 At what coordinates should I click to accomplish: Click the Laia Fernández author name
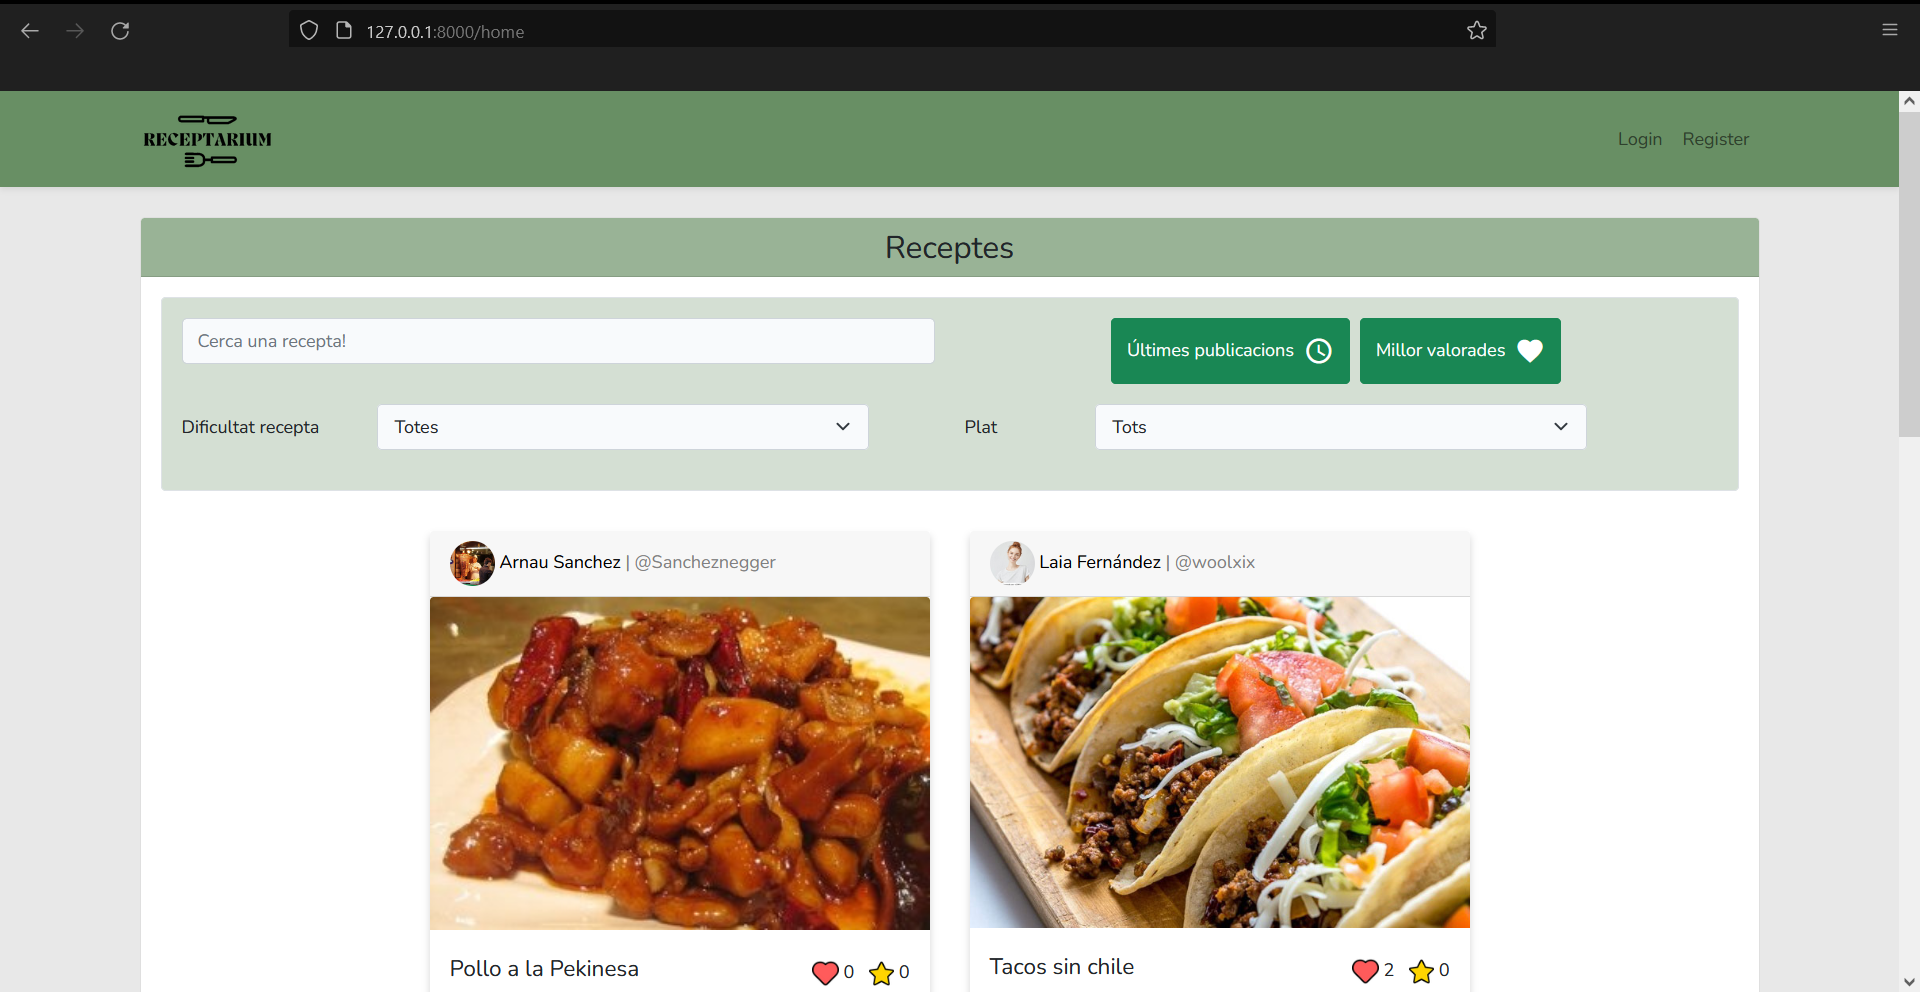coord(1100,562)
